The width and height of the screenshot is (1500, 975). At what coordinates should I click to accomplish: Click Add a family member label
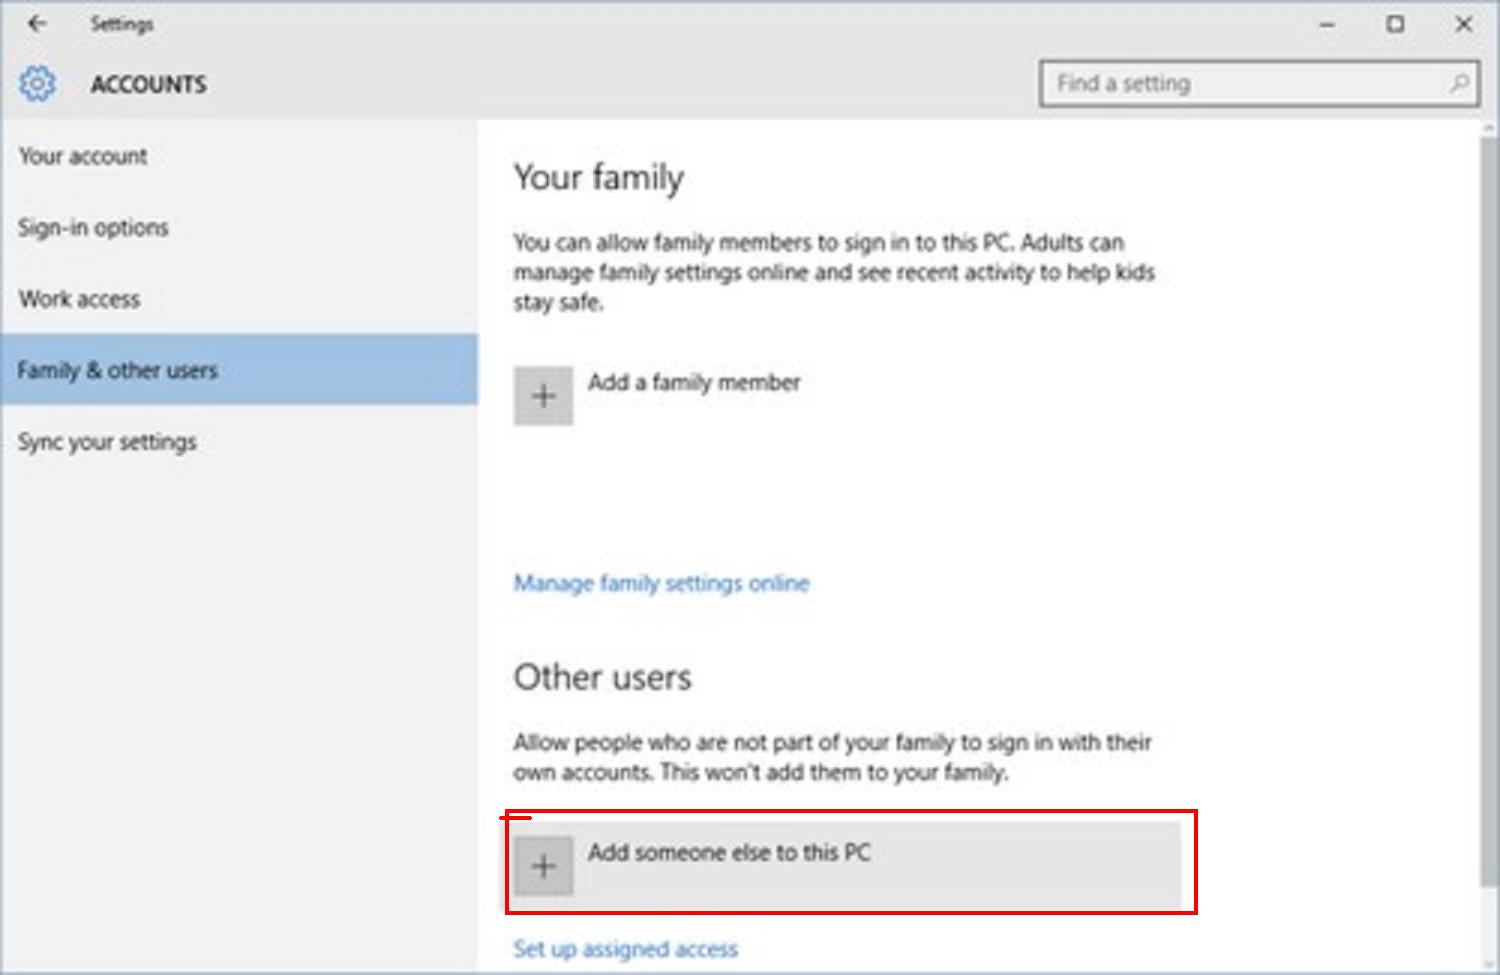tap(694, 382)
